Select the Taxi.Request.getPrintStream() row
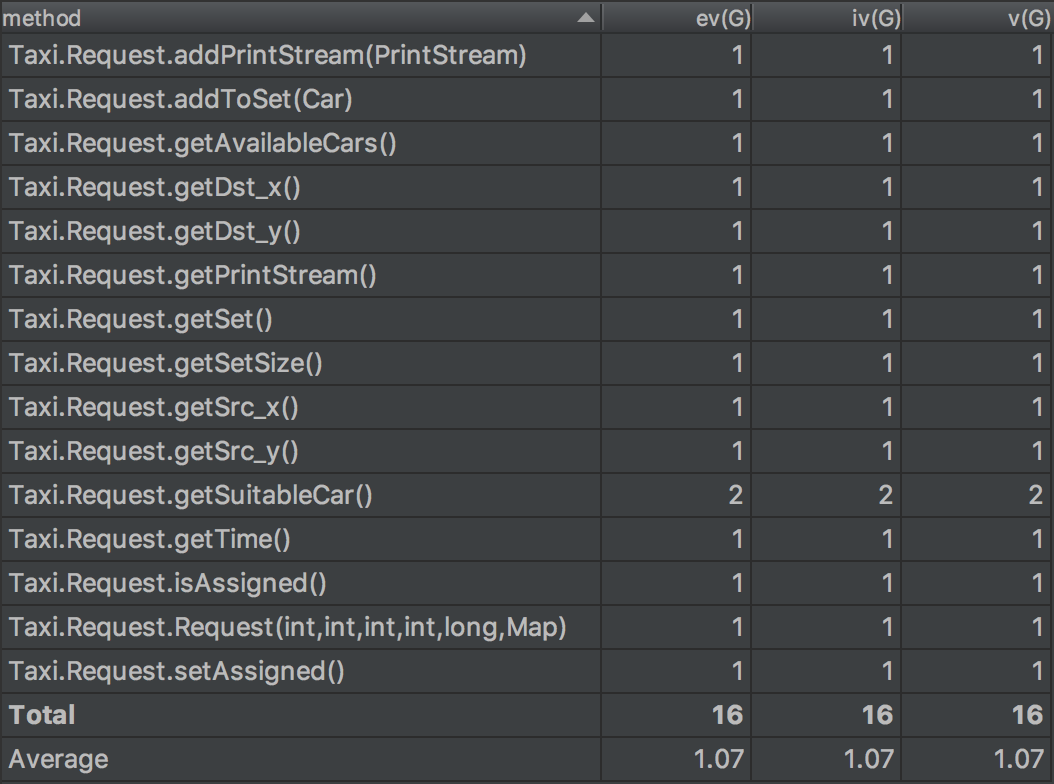 193,275
